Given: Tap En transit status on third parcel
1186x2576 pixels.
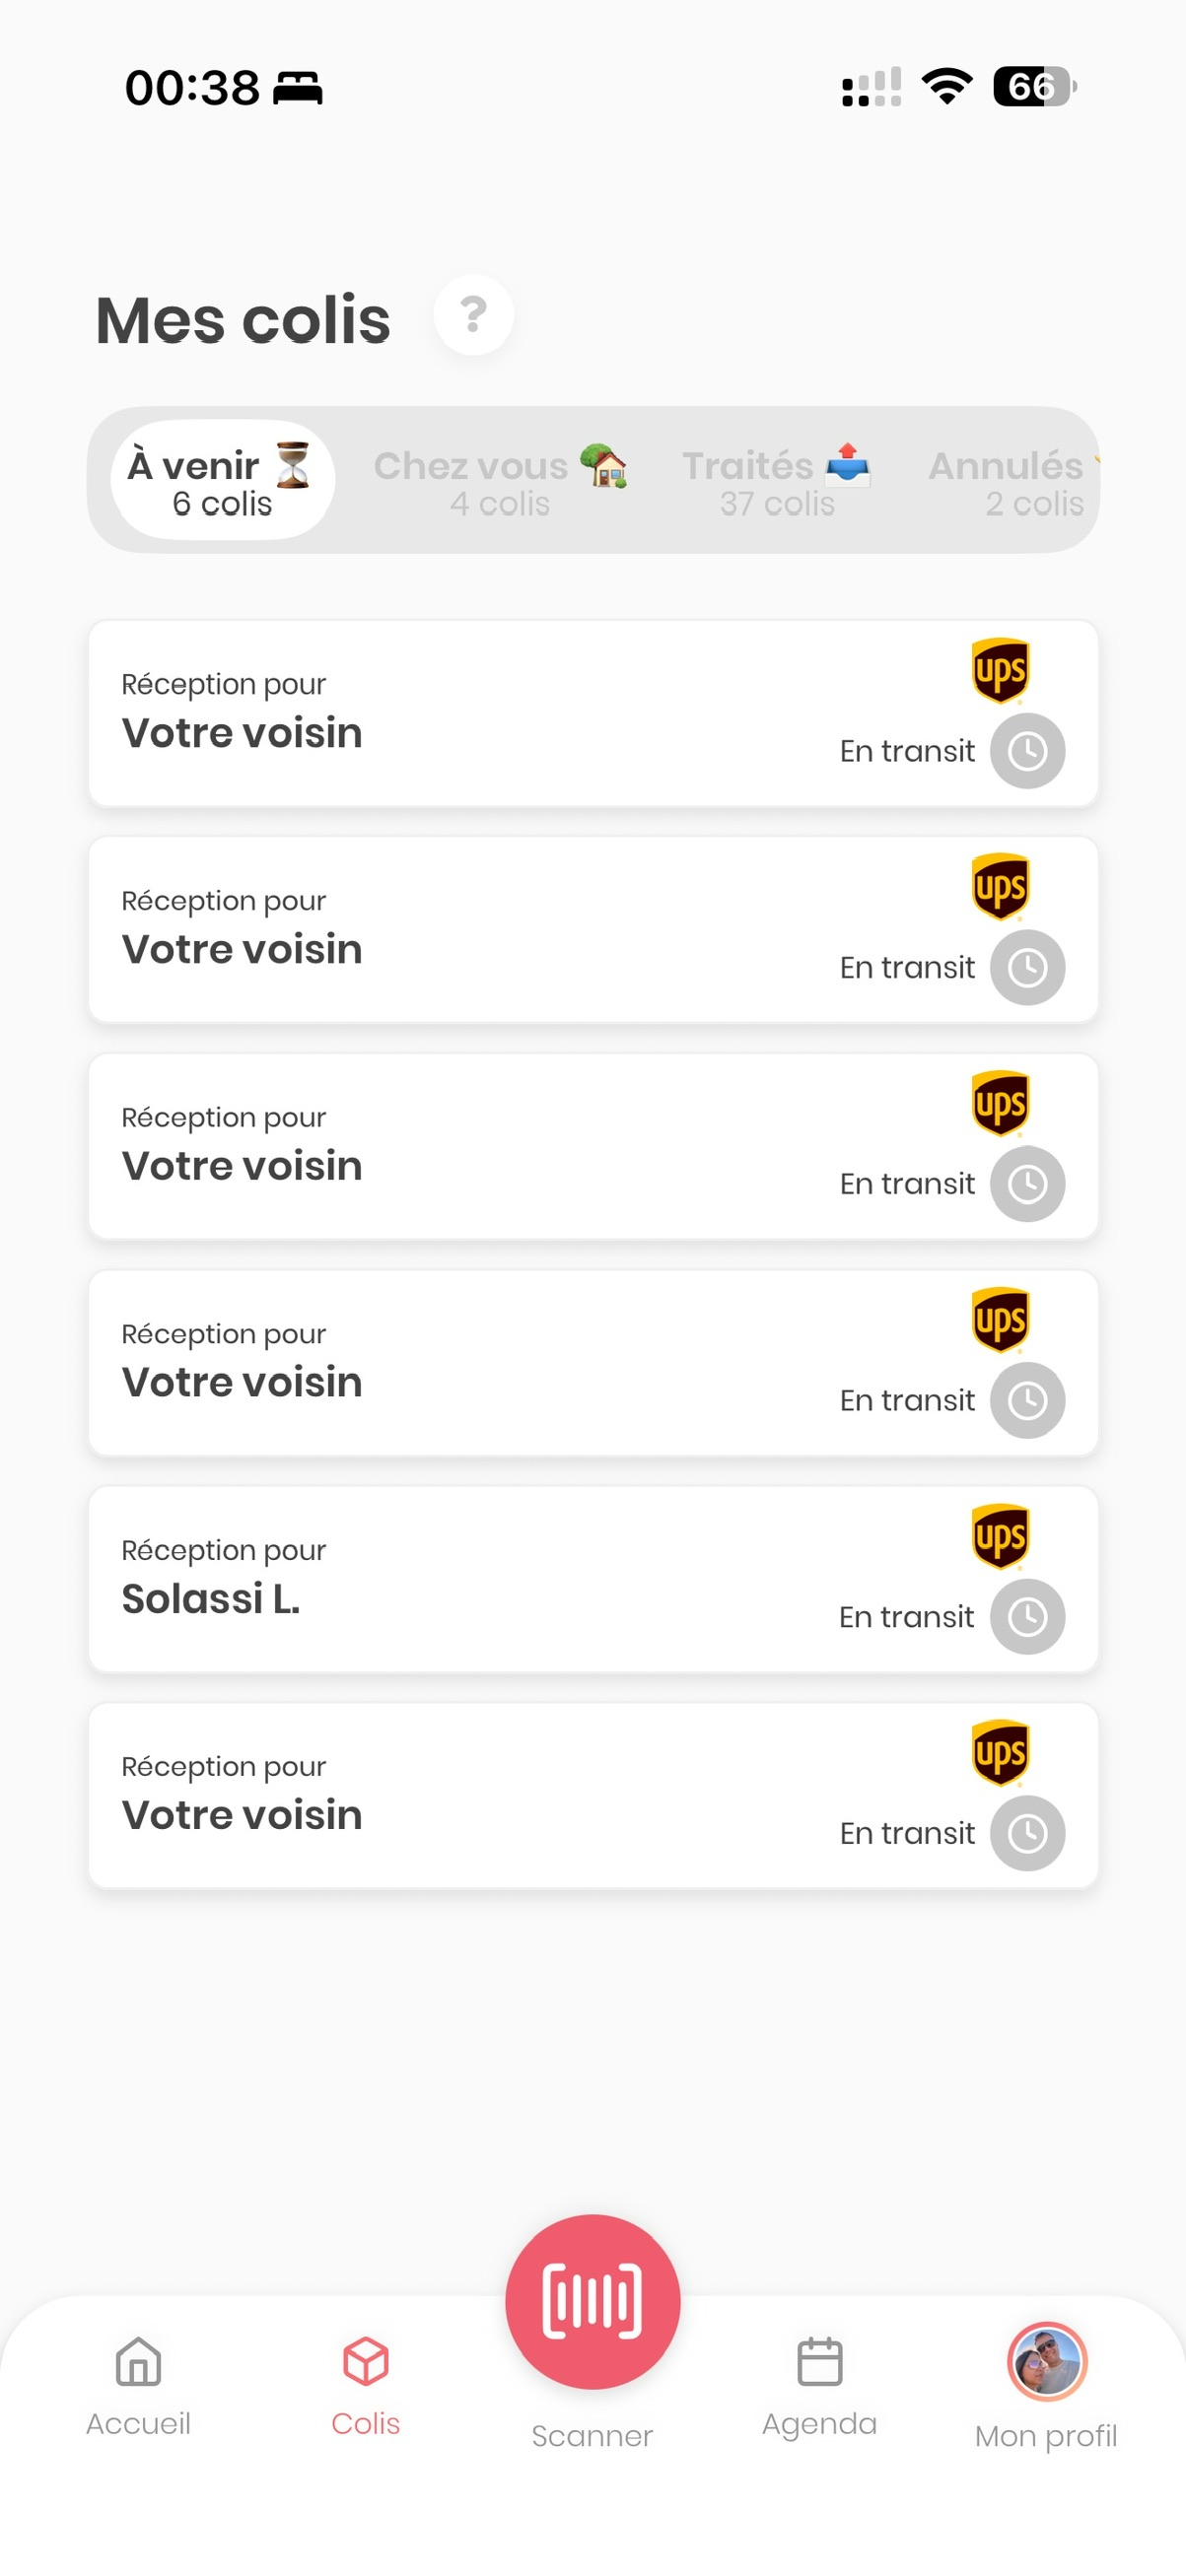Looking at the screenshot, I should pyautogui.click(x=907, y=1184).
